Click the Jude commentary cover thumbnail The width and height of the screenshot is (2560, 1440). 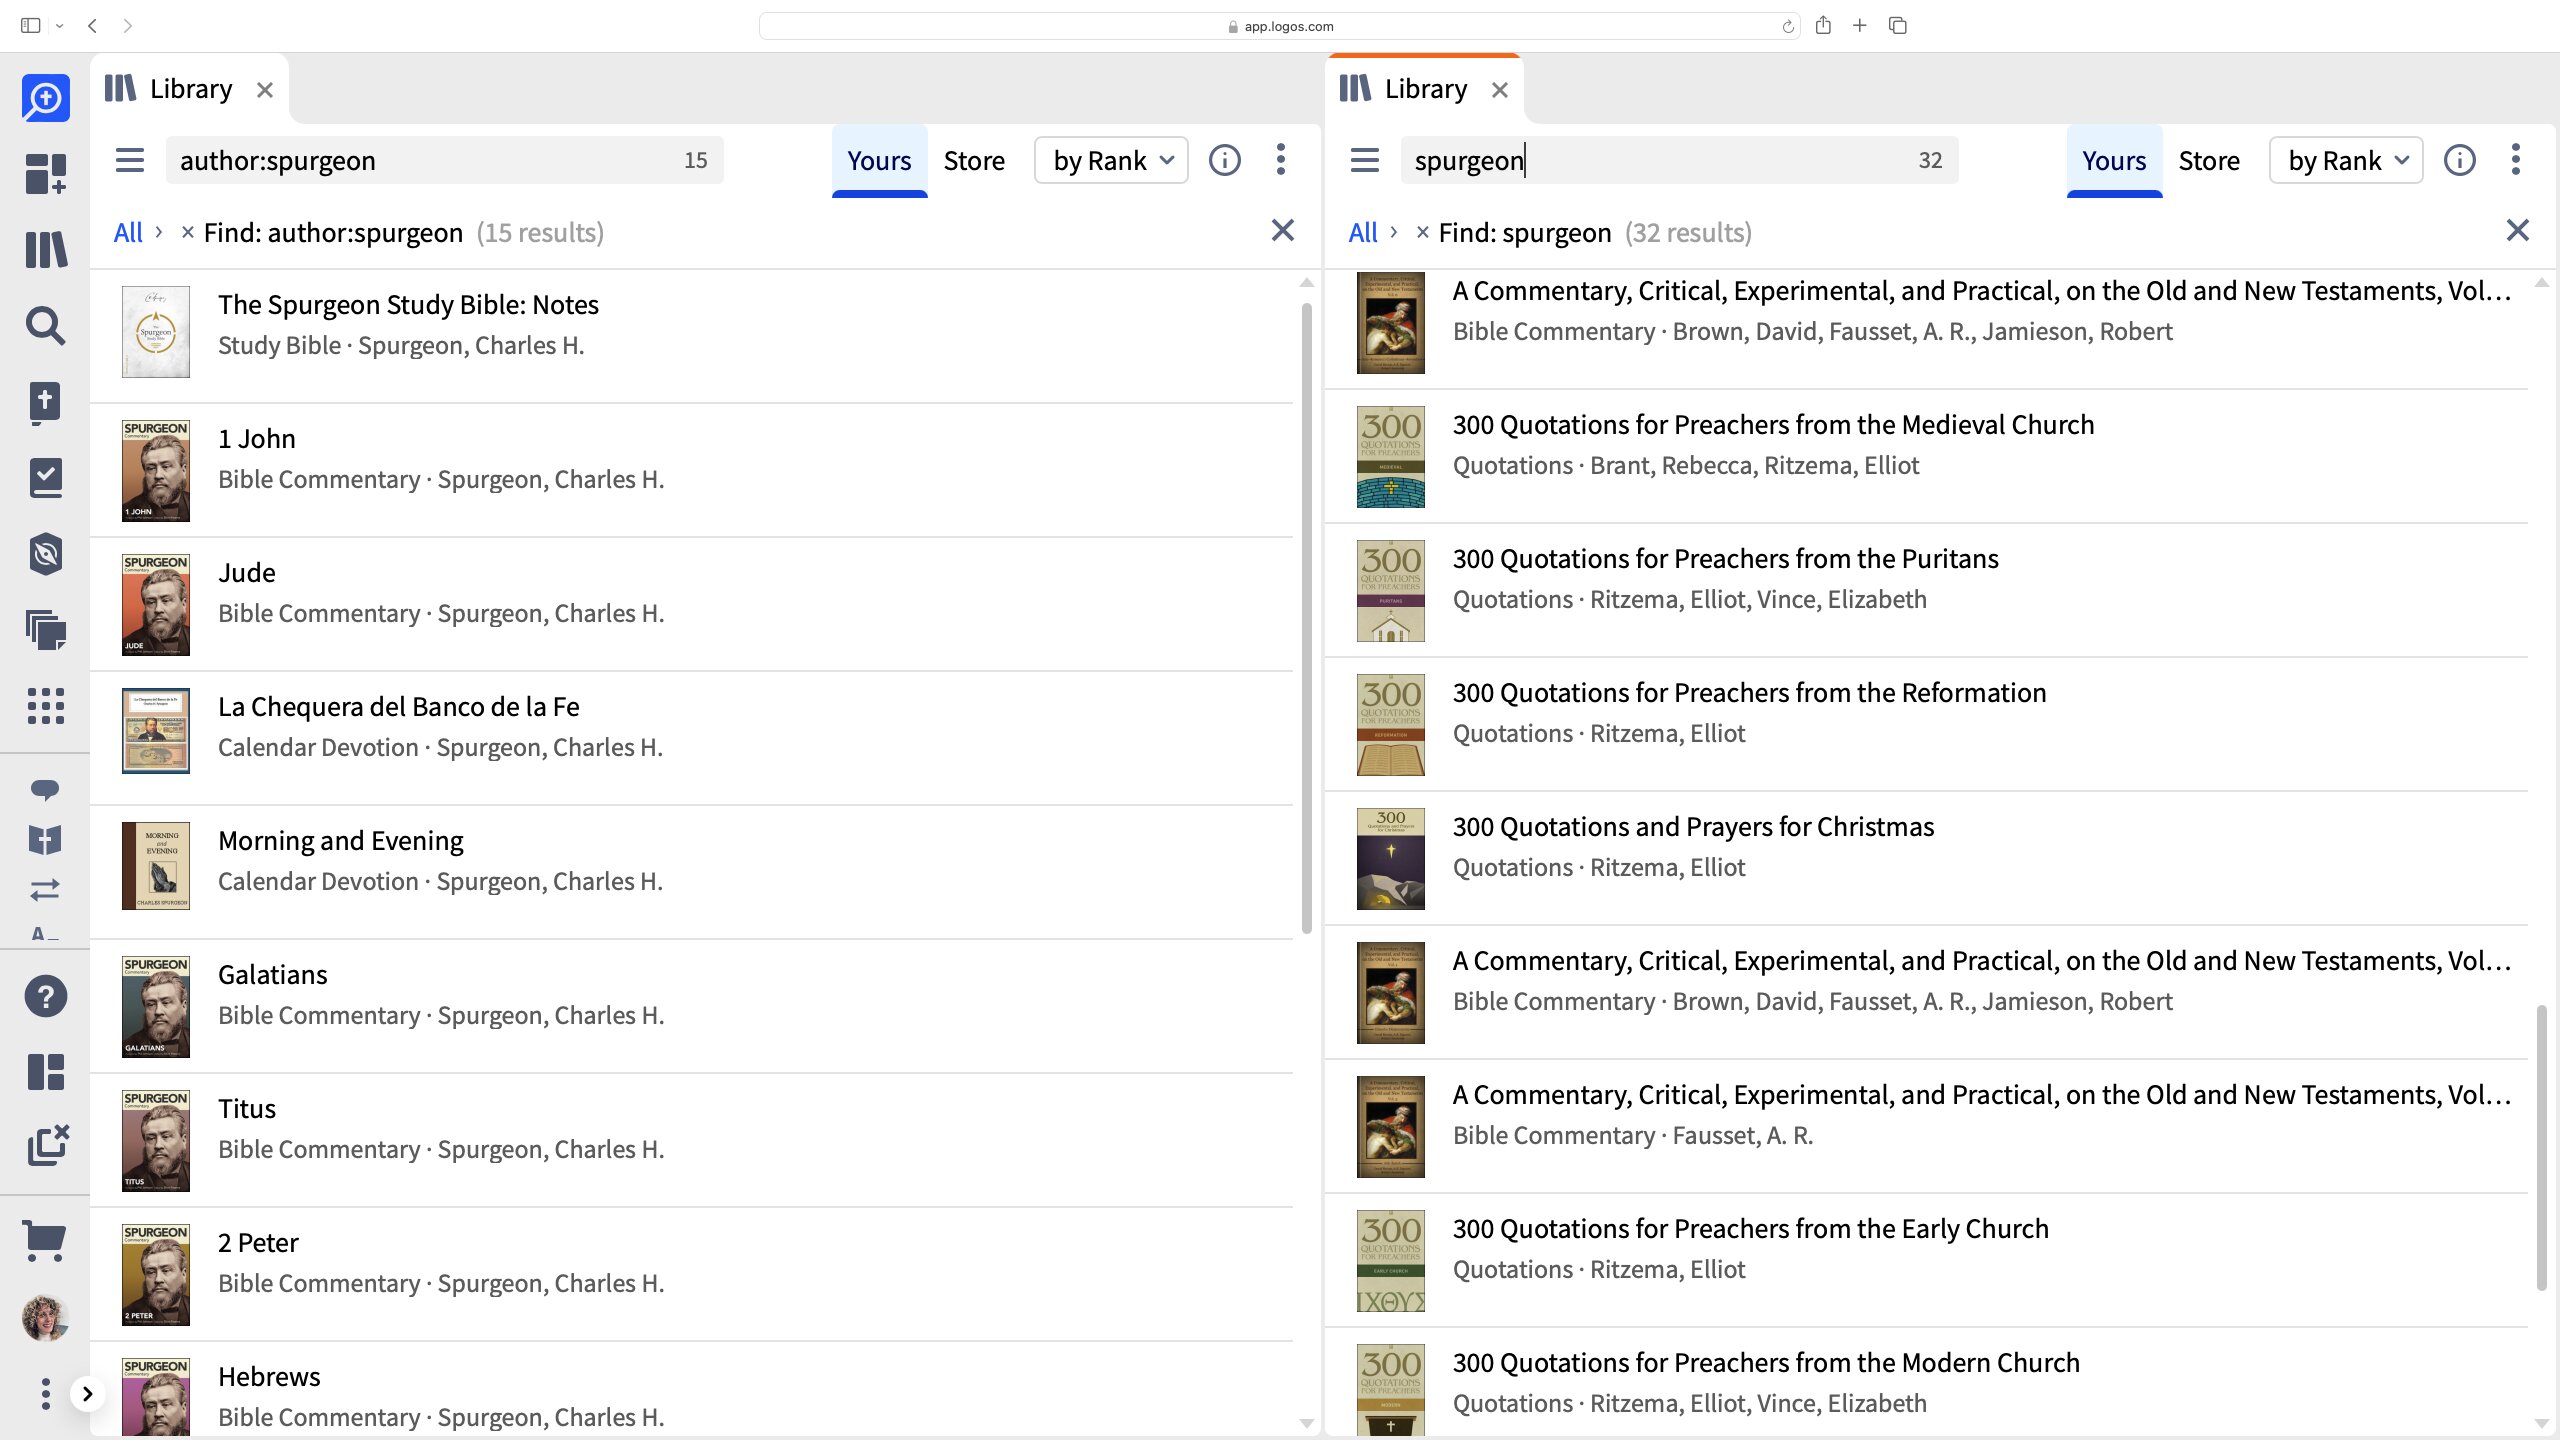point(156,604)
